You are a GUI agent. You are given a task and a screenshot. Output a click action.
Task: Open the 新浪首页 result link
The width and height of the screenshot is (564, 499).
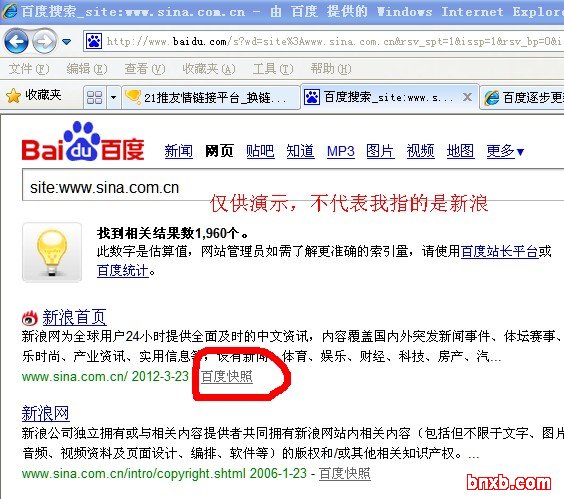click(x=74, y=317)
